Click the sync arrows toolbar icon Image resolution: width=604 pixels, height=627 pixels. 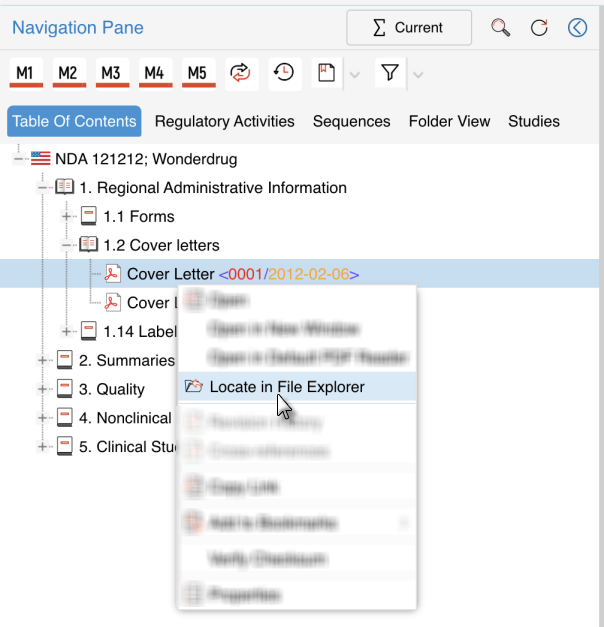[240, 73]
